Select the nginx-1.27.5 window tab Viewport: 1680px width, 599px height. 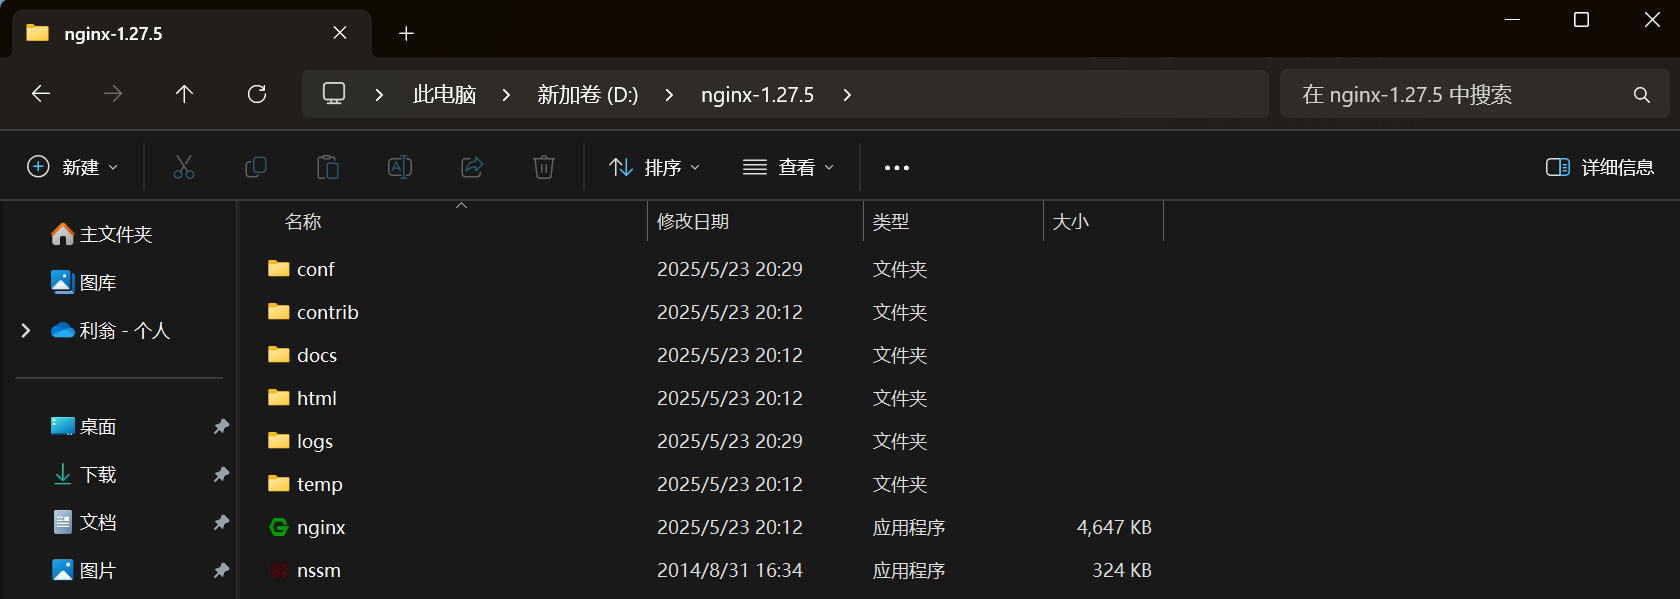click(192, 33)
